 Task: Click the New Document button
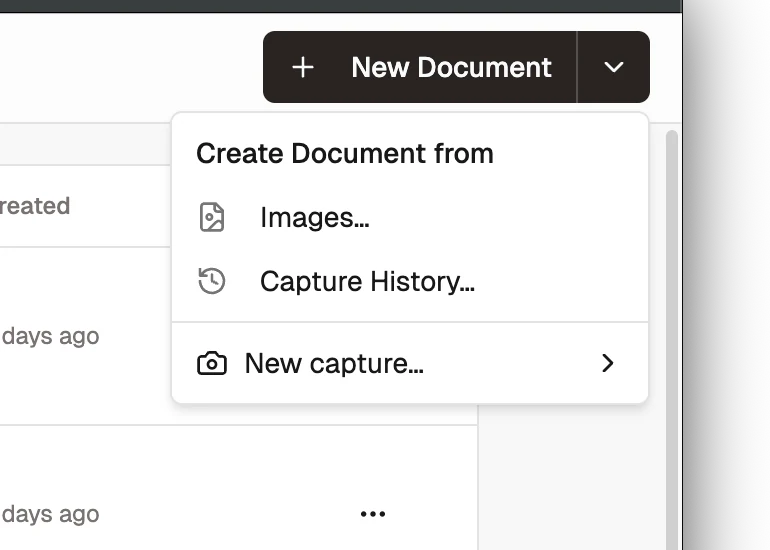[420, 67]
